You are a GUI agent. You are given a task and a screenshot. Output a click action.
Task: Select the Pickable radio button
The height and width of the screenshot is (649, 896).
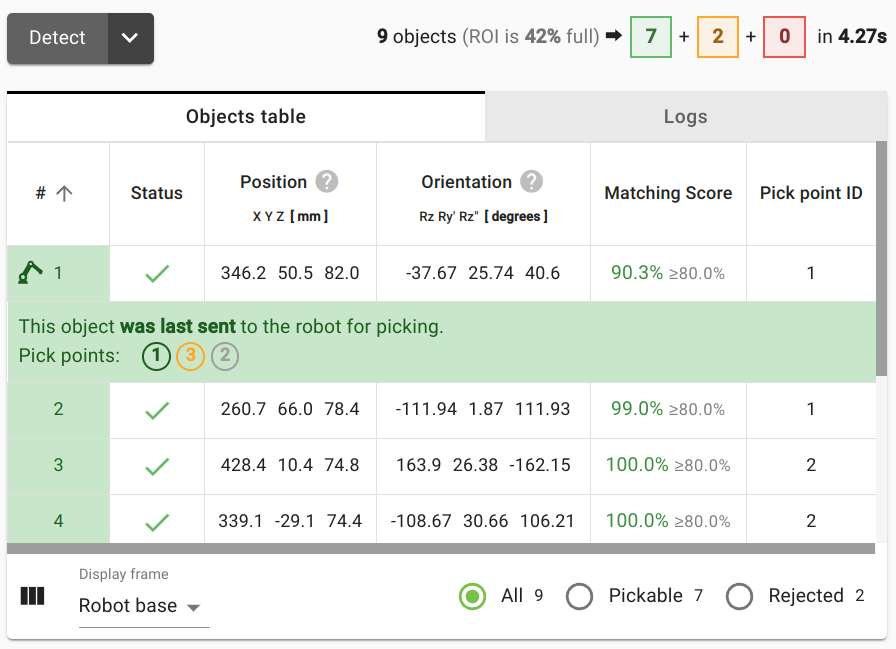(x=580, y=596)
